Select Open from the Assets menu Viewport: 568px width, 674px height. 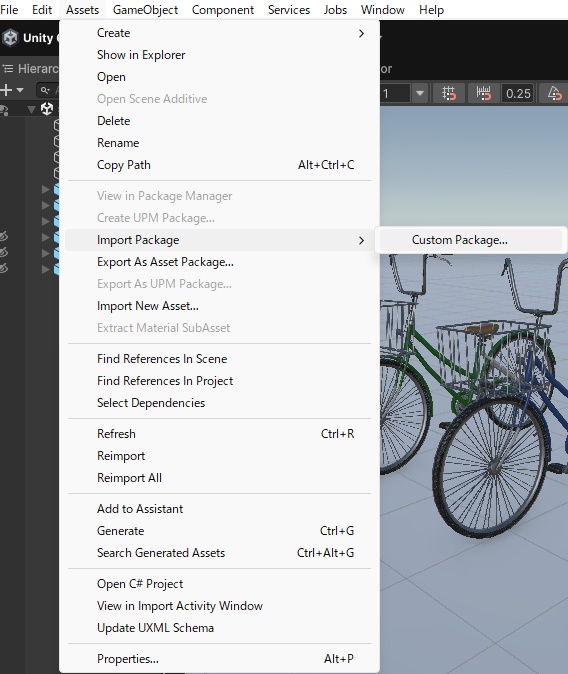[x=219, y=77]
